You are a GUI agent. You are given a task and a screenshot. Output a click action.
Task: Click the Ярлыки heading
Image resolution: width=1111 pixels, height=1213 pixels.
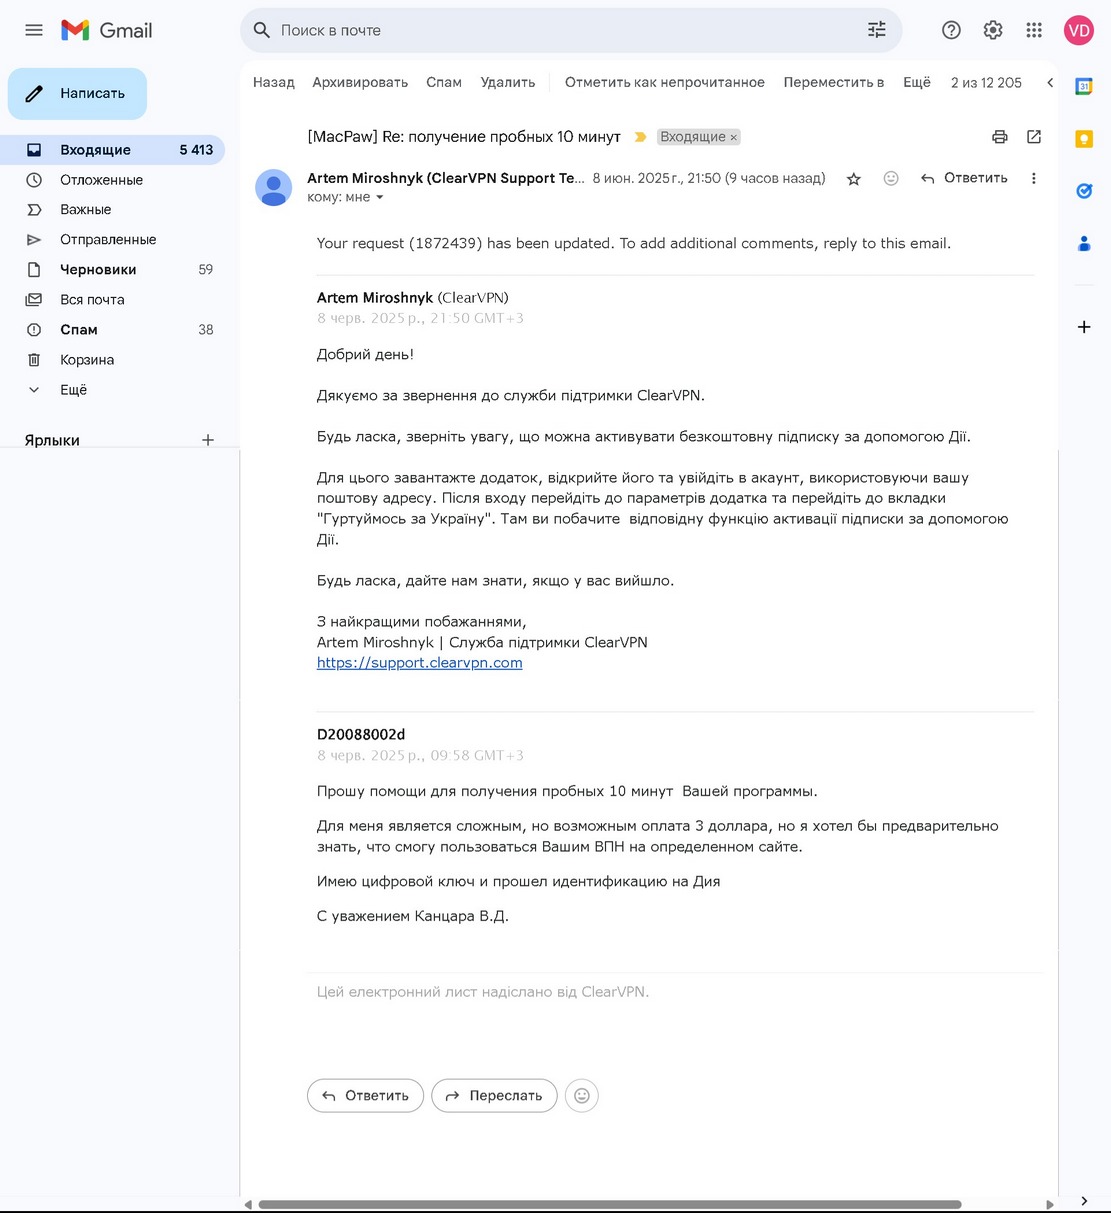pos(52,440)
